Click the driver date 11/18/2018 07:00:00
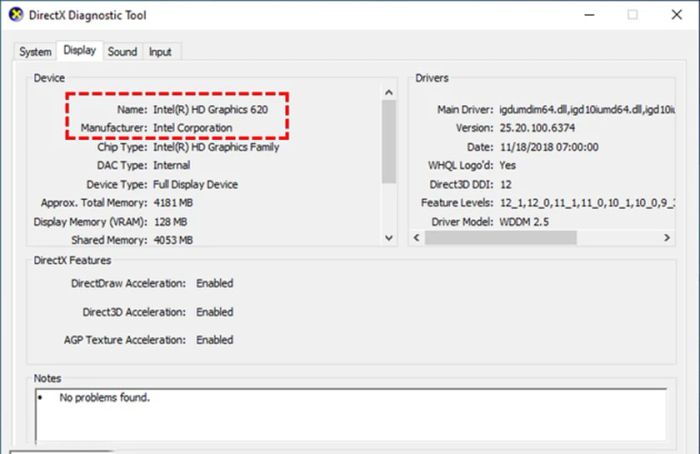700x454 pixels. pyautogui.click(x=549, y=147)
